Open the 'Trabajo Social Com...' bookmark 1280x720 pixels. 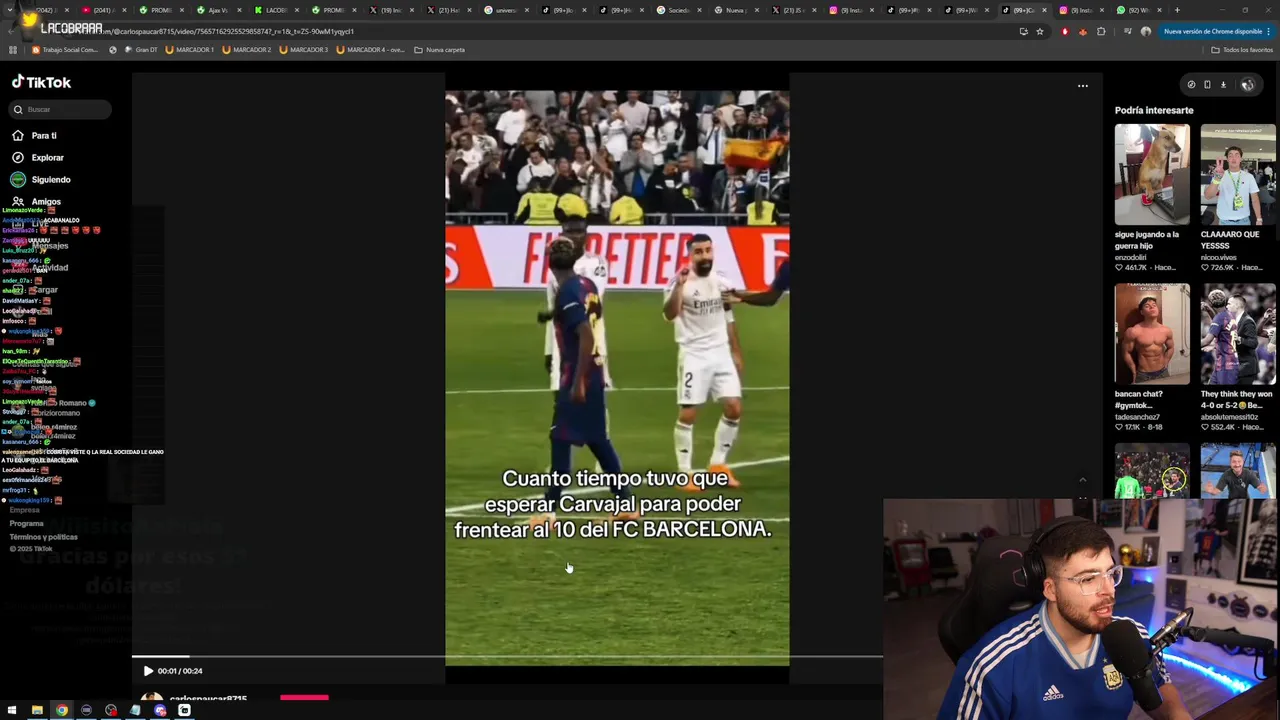coord(65,49)
